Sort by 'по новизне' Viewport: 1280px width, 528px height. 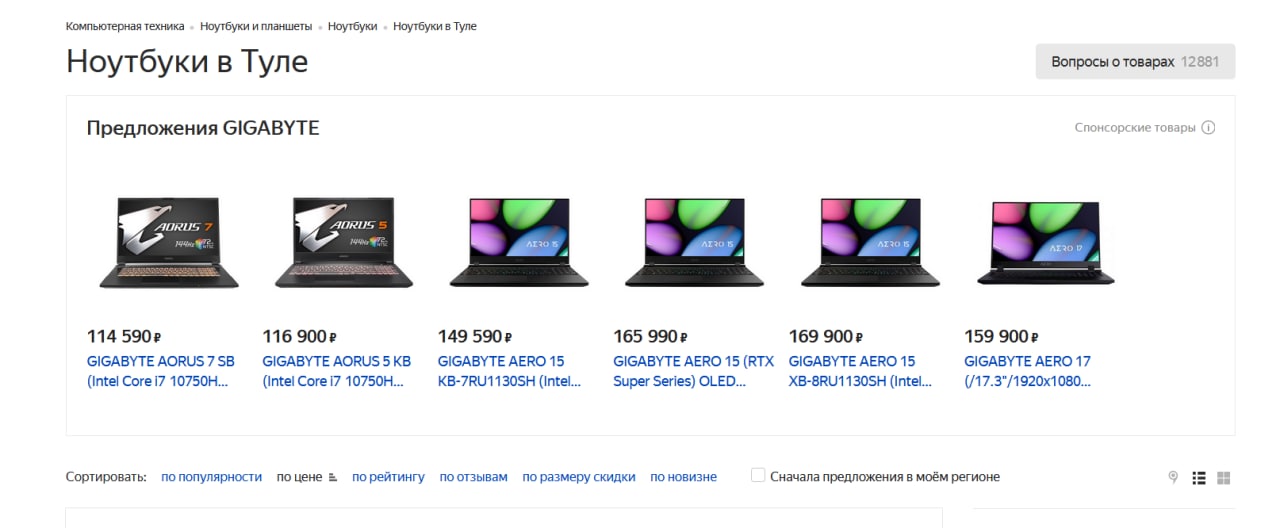pos(683,477)
